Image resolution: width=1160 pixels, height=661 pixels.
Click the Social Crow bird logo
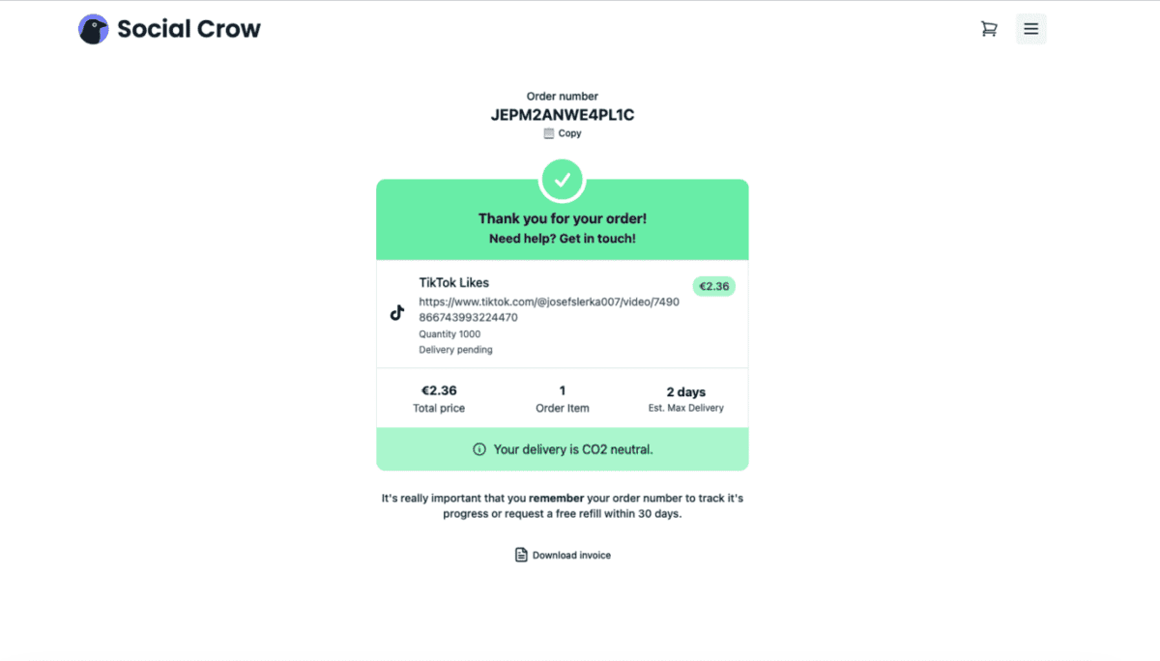point(93,29)
